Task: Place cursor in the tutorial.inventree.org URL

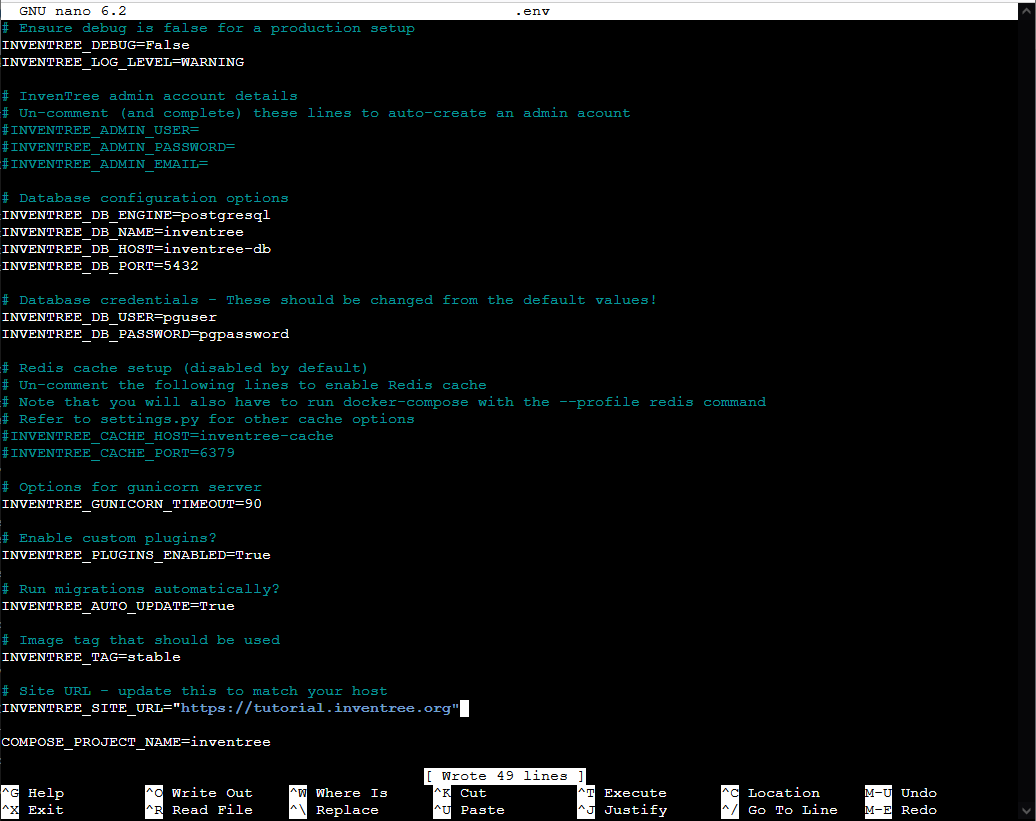Action: [x=316, y=708]
